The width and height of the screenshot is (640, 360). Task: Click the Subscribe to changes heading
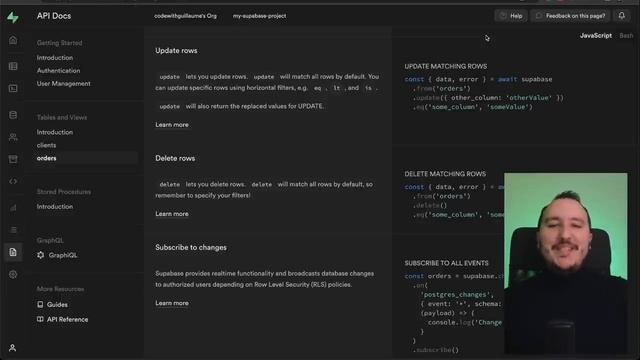coord(191,247)
